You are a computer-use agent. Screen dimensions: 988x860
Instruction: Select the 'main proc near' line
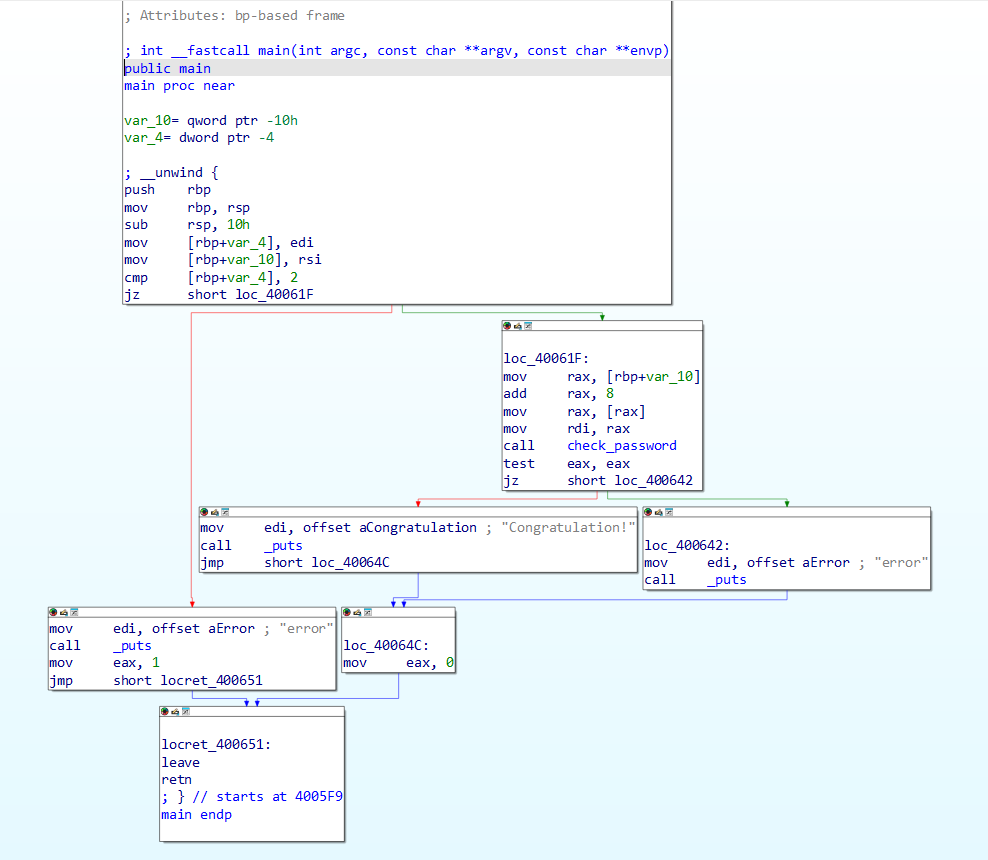(180, 86)
